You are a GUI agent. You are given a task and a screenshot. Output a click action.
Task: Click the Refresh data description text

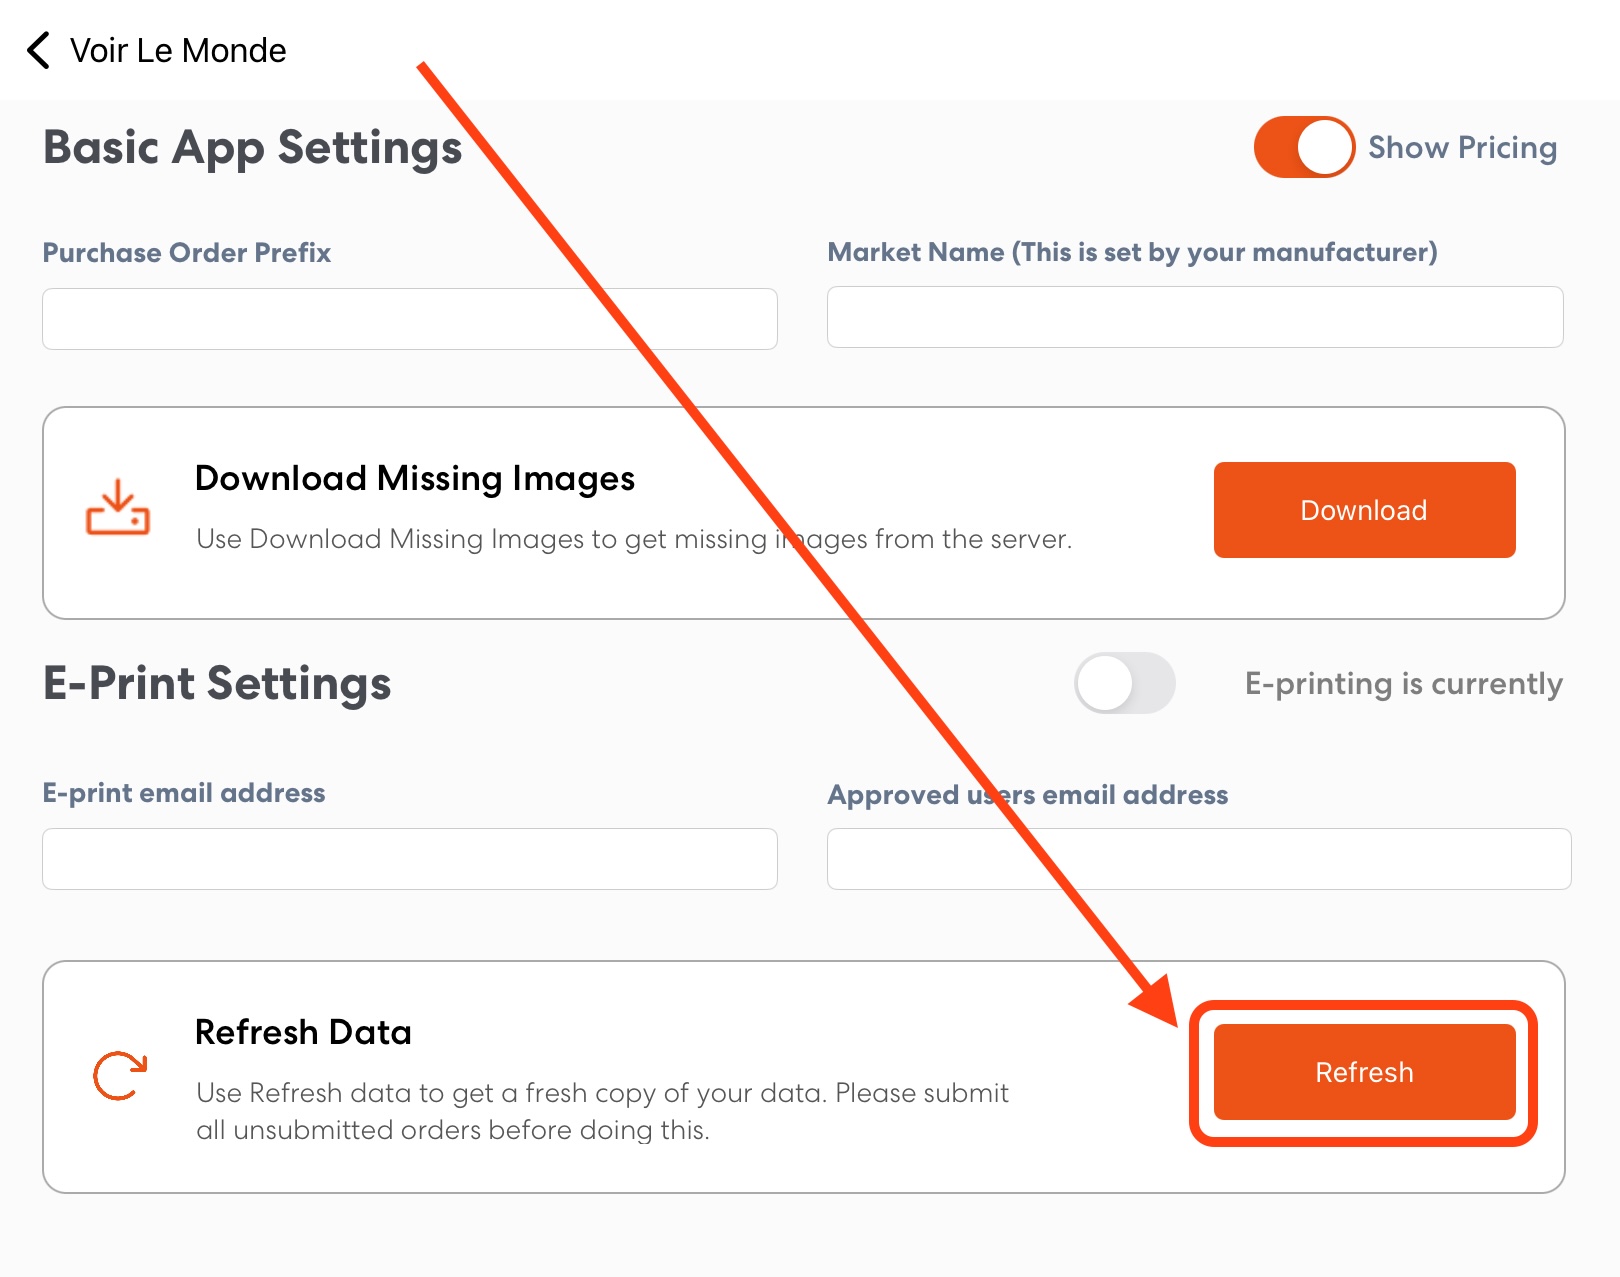pyautogui.click(x=602, y=1111)
